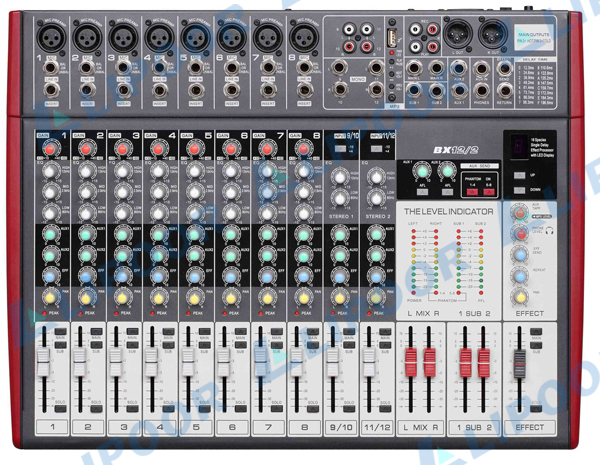Viewport: 600px width, 465px height.
Task: Click the effect RETURN jack
Action: [x=504, y=91]
